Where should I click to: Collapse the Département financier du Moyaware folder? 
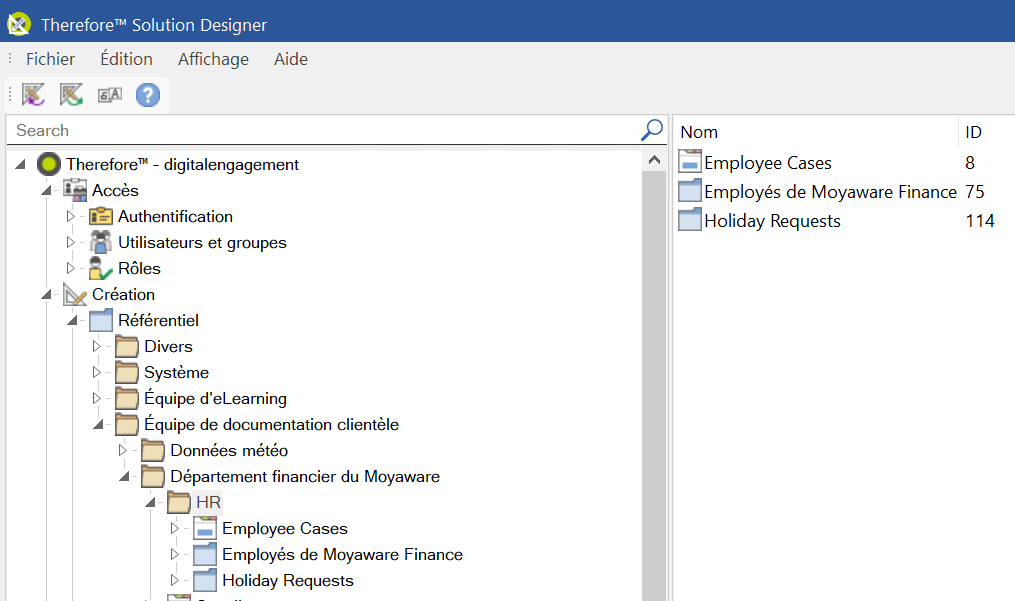tap(123, 477)
